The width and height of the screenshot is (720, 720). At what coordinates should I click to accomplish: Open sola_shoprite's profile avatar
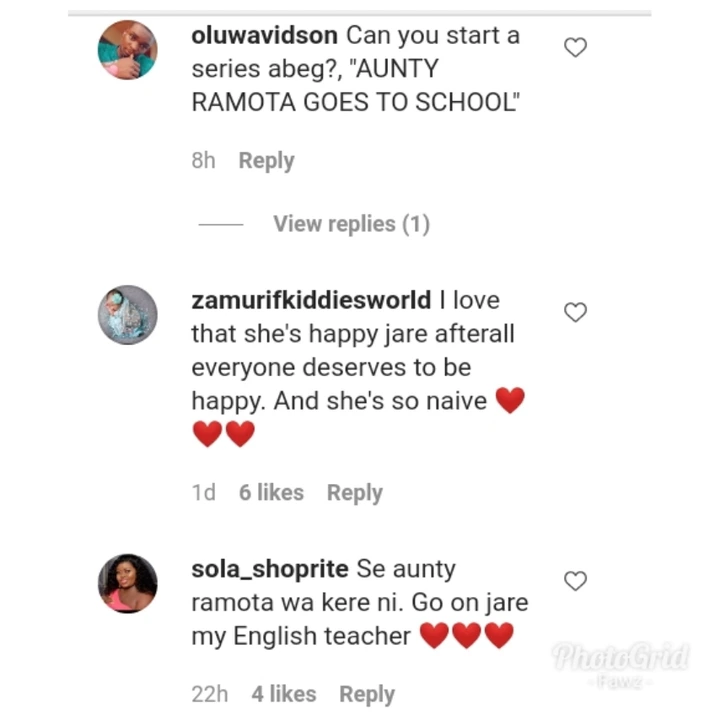(x=128, y=583)
